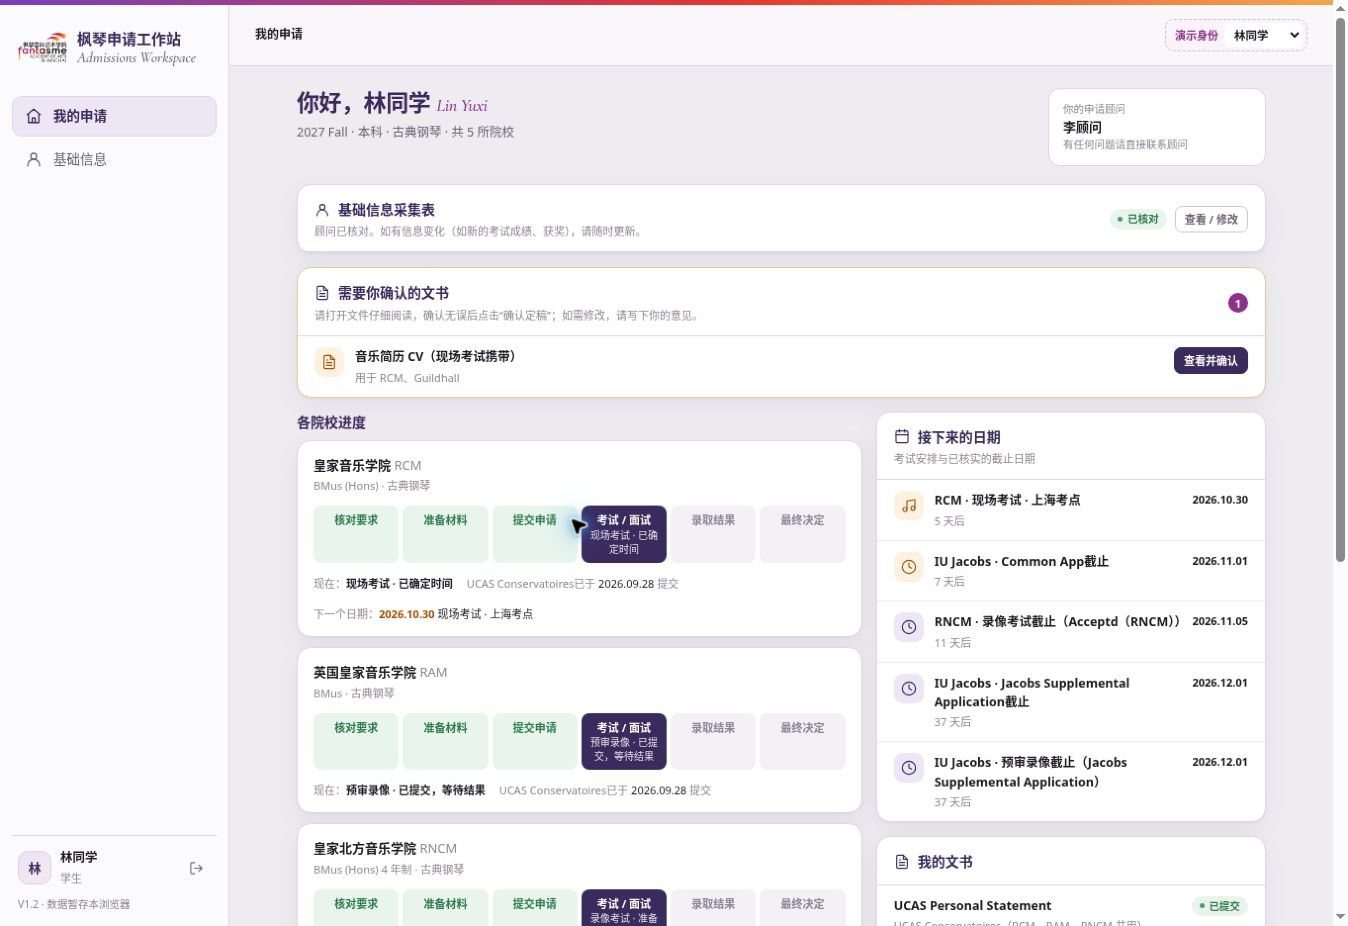Click RCM's 准备材料 stage step
The height and width of the screenshot is (926, 1348).
tap(445, 534)
